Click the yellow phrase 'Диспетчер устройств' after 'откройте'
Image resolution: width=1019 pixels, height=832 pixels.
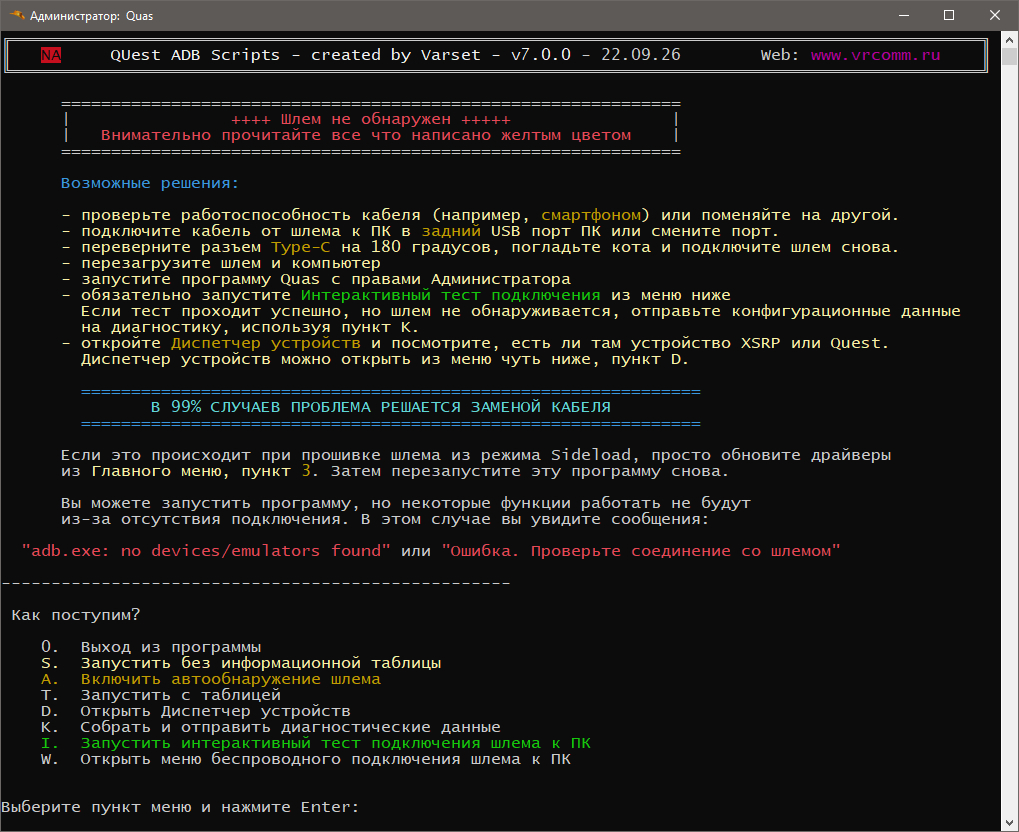266,343
